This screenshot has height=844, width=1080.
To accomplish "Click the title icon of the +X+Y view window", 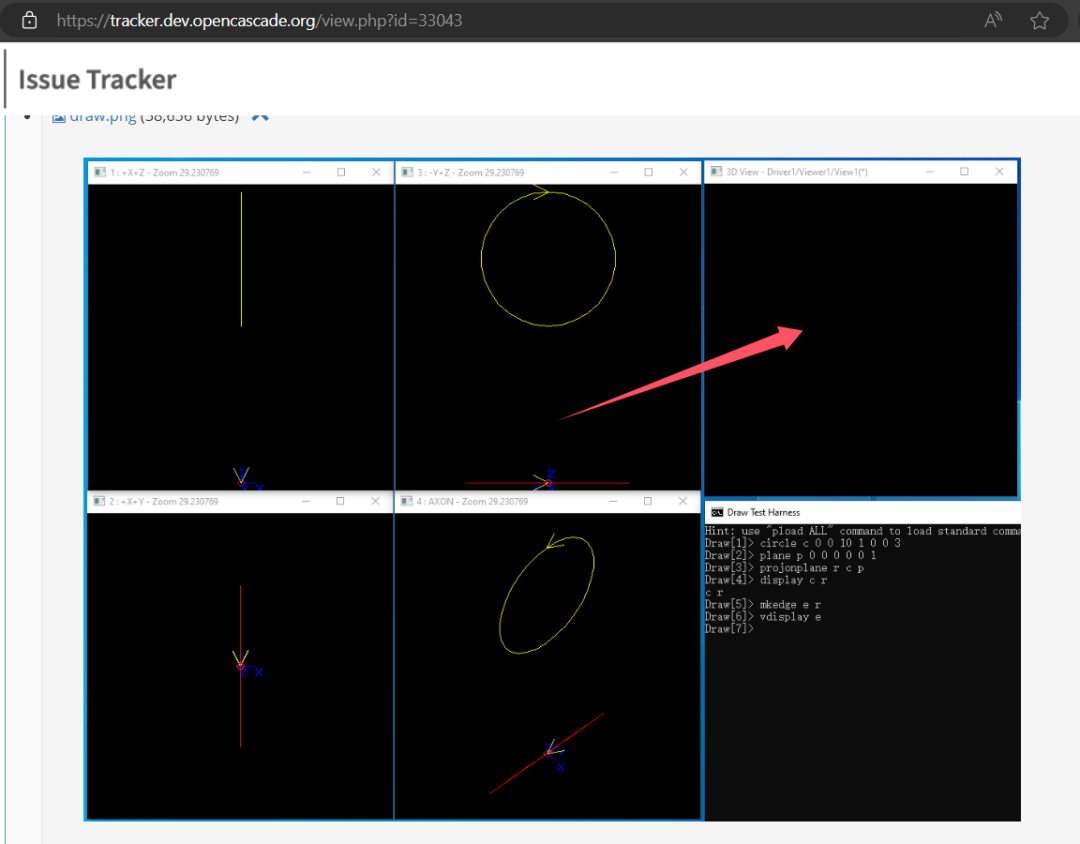I will pyautogui.click(x=99, y=501).
